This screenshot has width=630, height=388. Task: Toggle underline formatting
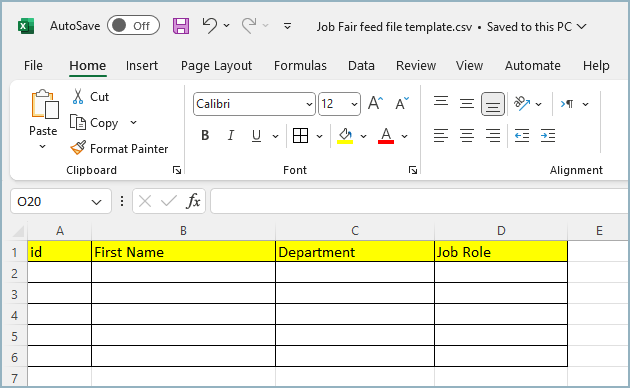(x=256, y=136)
